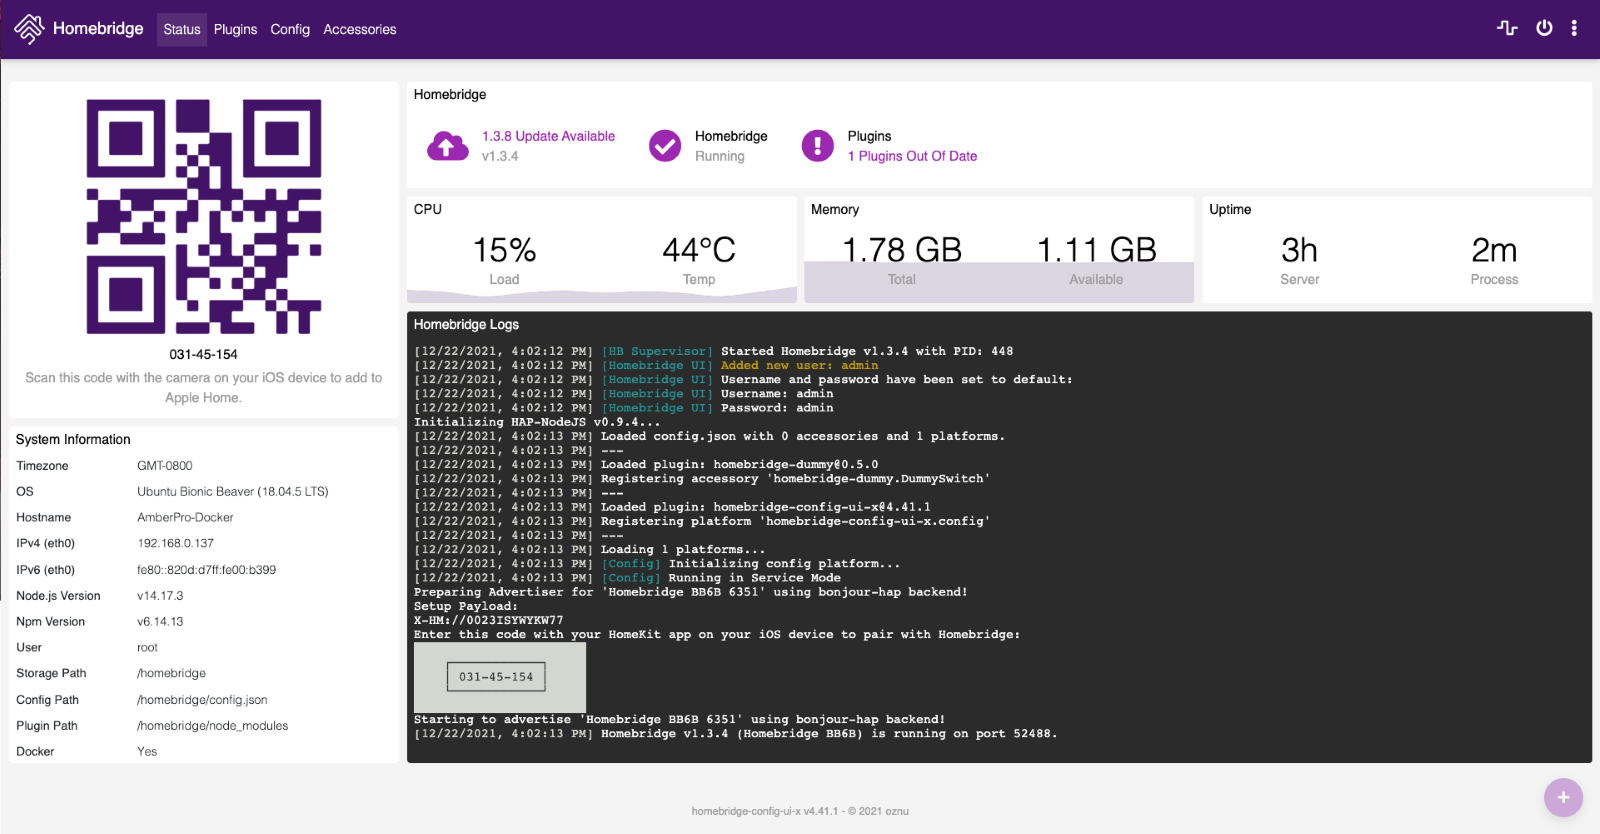1600x834 pixels.
Task: Select the User value root
Action: click(x=148, y=648)
